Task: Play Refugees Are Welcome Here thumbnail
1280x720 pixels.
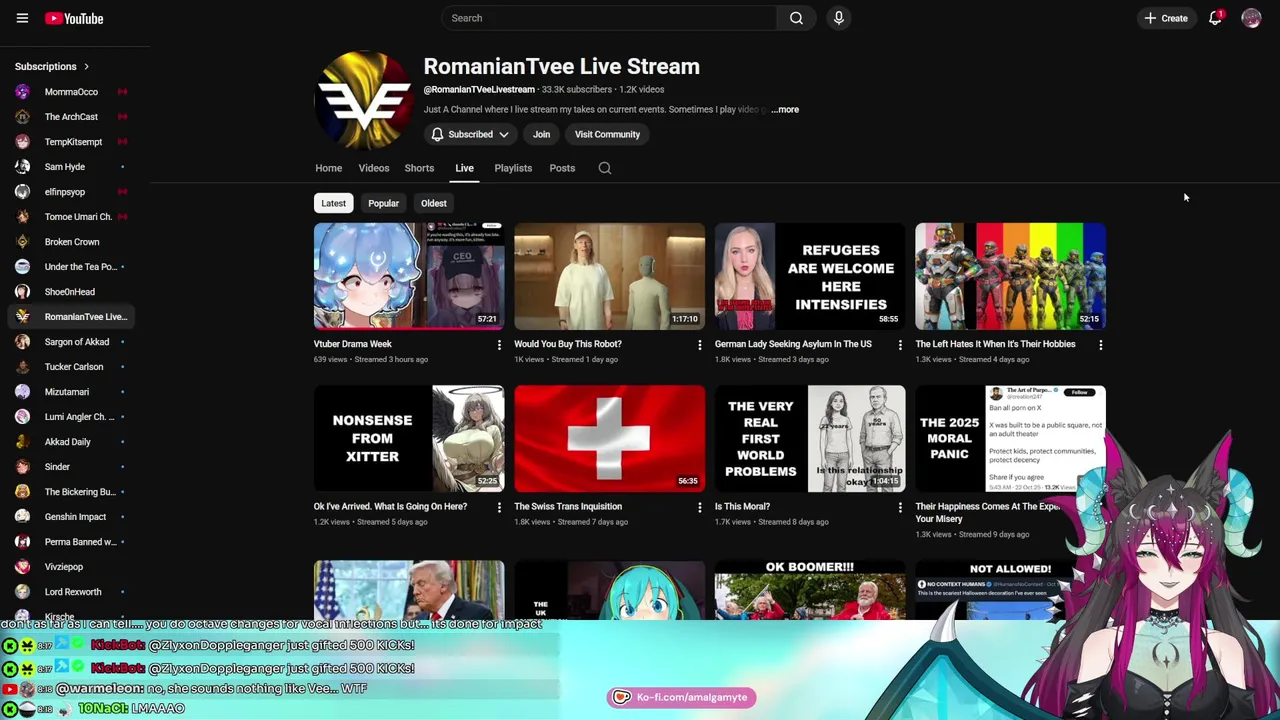Action: [x=810, y=276]
